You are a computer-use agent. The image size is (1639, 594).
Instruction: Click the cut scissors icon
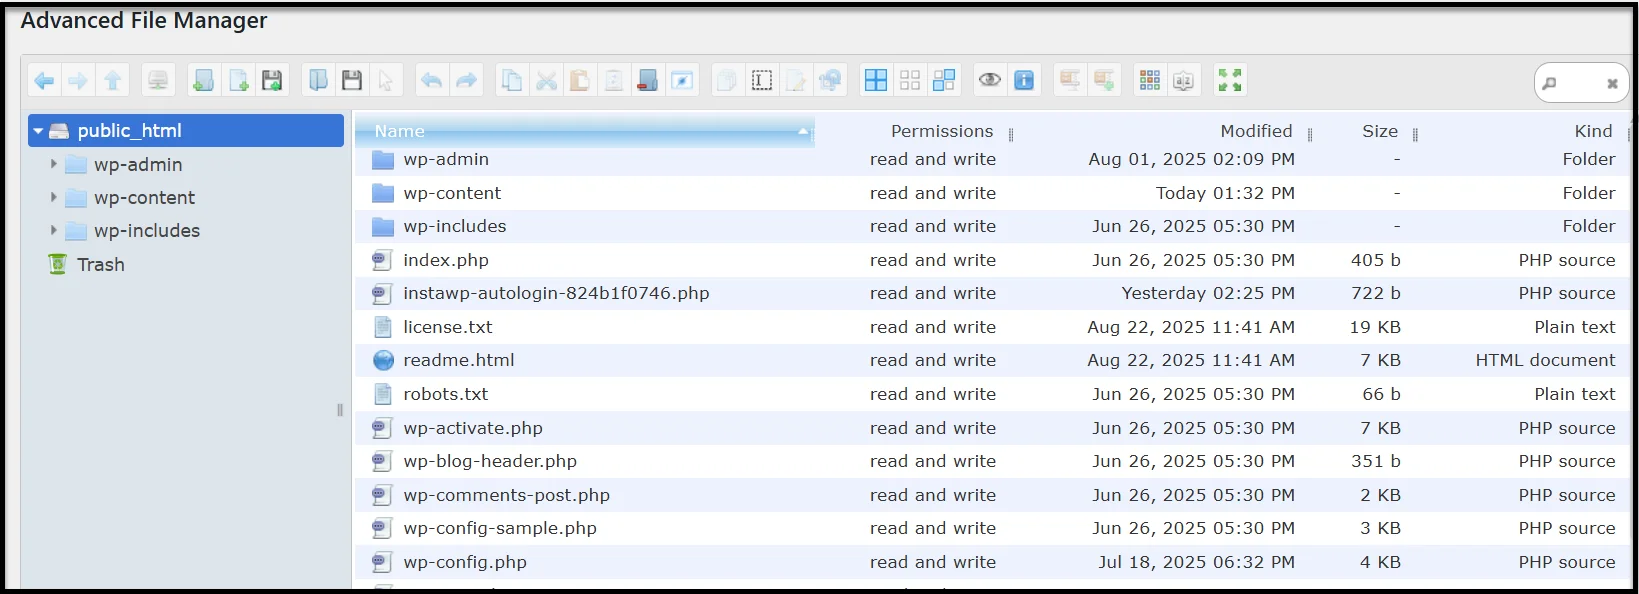click(x=546, y=81)
